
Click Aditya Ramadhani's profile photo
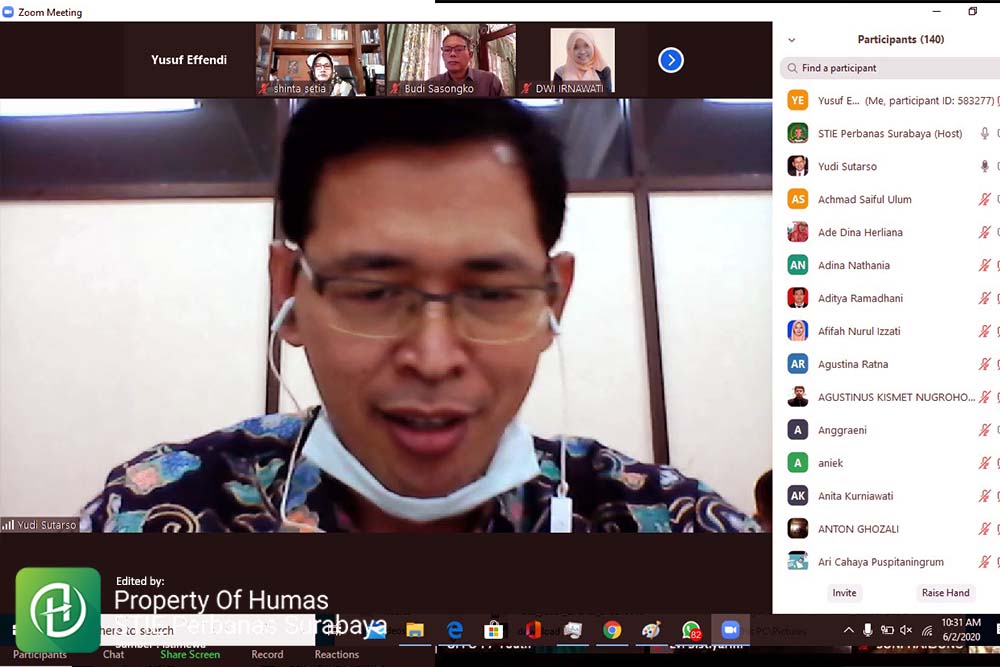point(798,298)
